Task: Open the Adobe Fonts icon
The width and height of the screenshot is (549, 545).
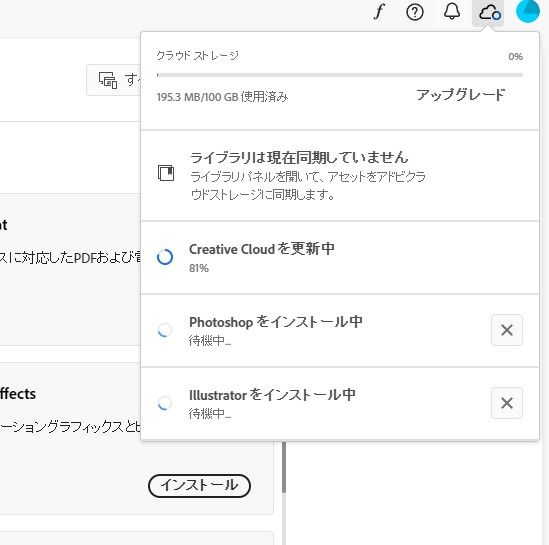Action: pos(380,12)
